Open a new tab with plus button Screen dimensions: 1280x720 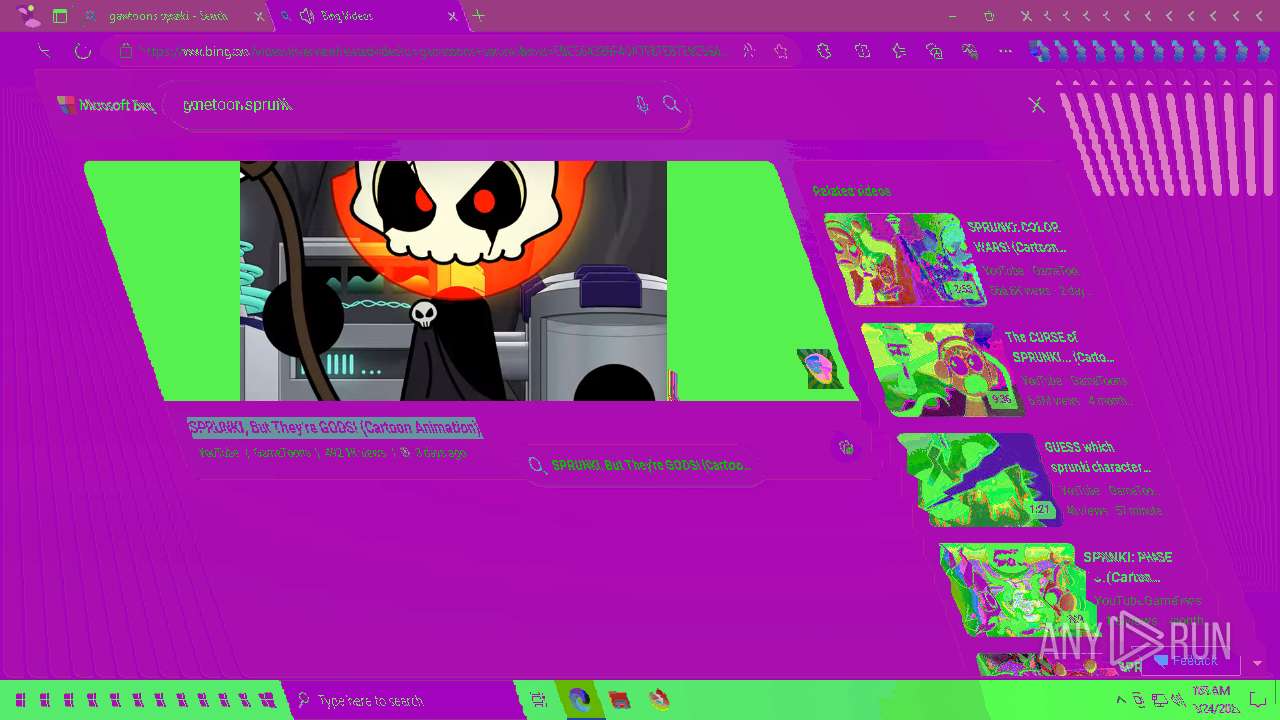pos(479,16)
